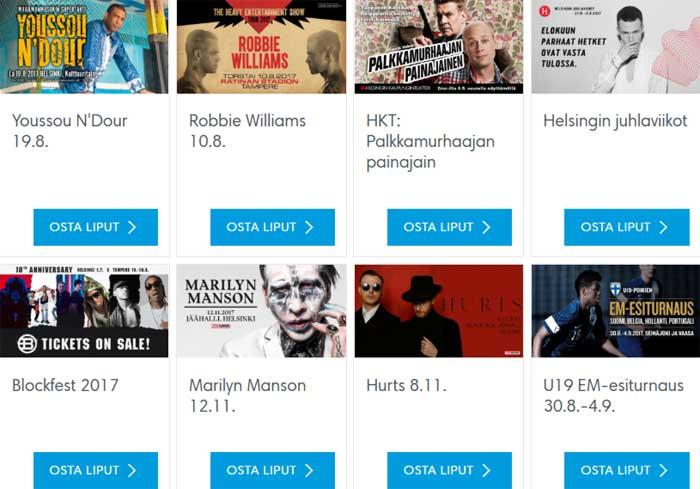Open the red Hurts concert banner
Screen dimensions: 700x489
tap(439, 311)
